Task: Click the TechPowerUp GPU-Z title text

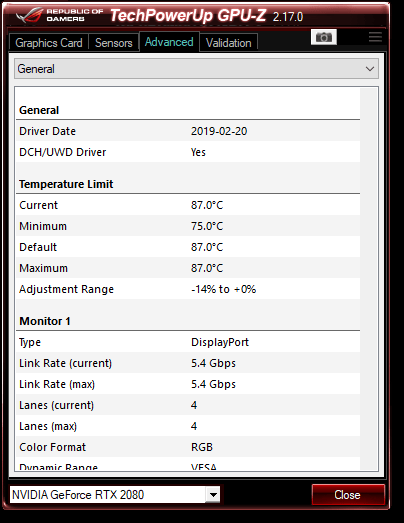Action: point(188,15)
